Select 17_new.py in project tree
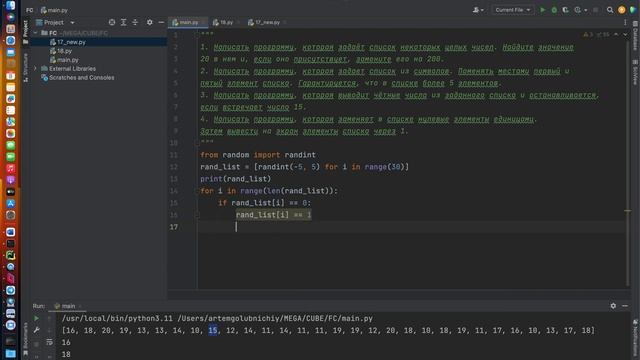 click(x=98, y=42)
